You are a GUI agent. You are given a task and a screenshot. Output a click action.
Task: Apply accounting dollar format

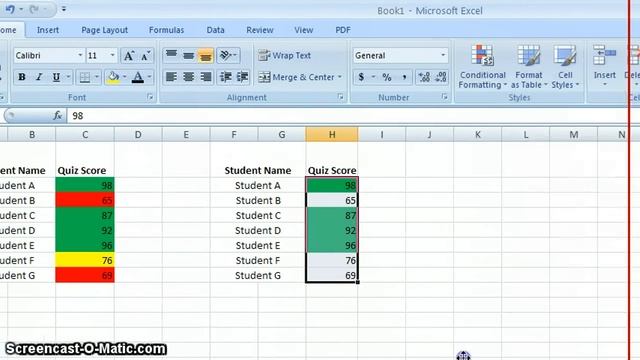click(x=361, y=77)
